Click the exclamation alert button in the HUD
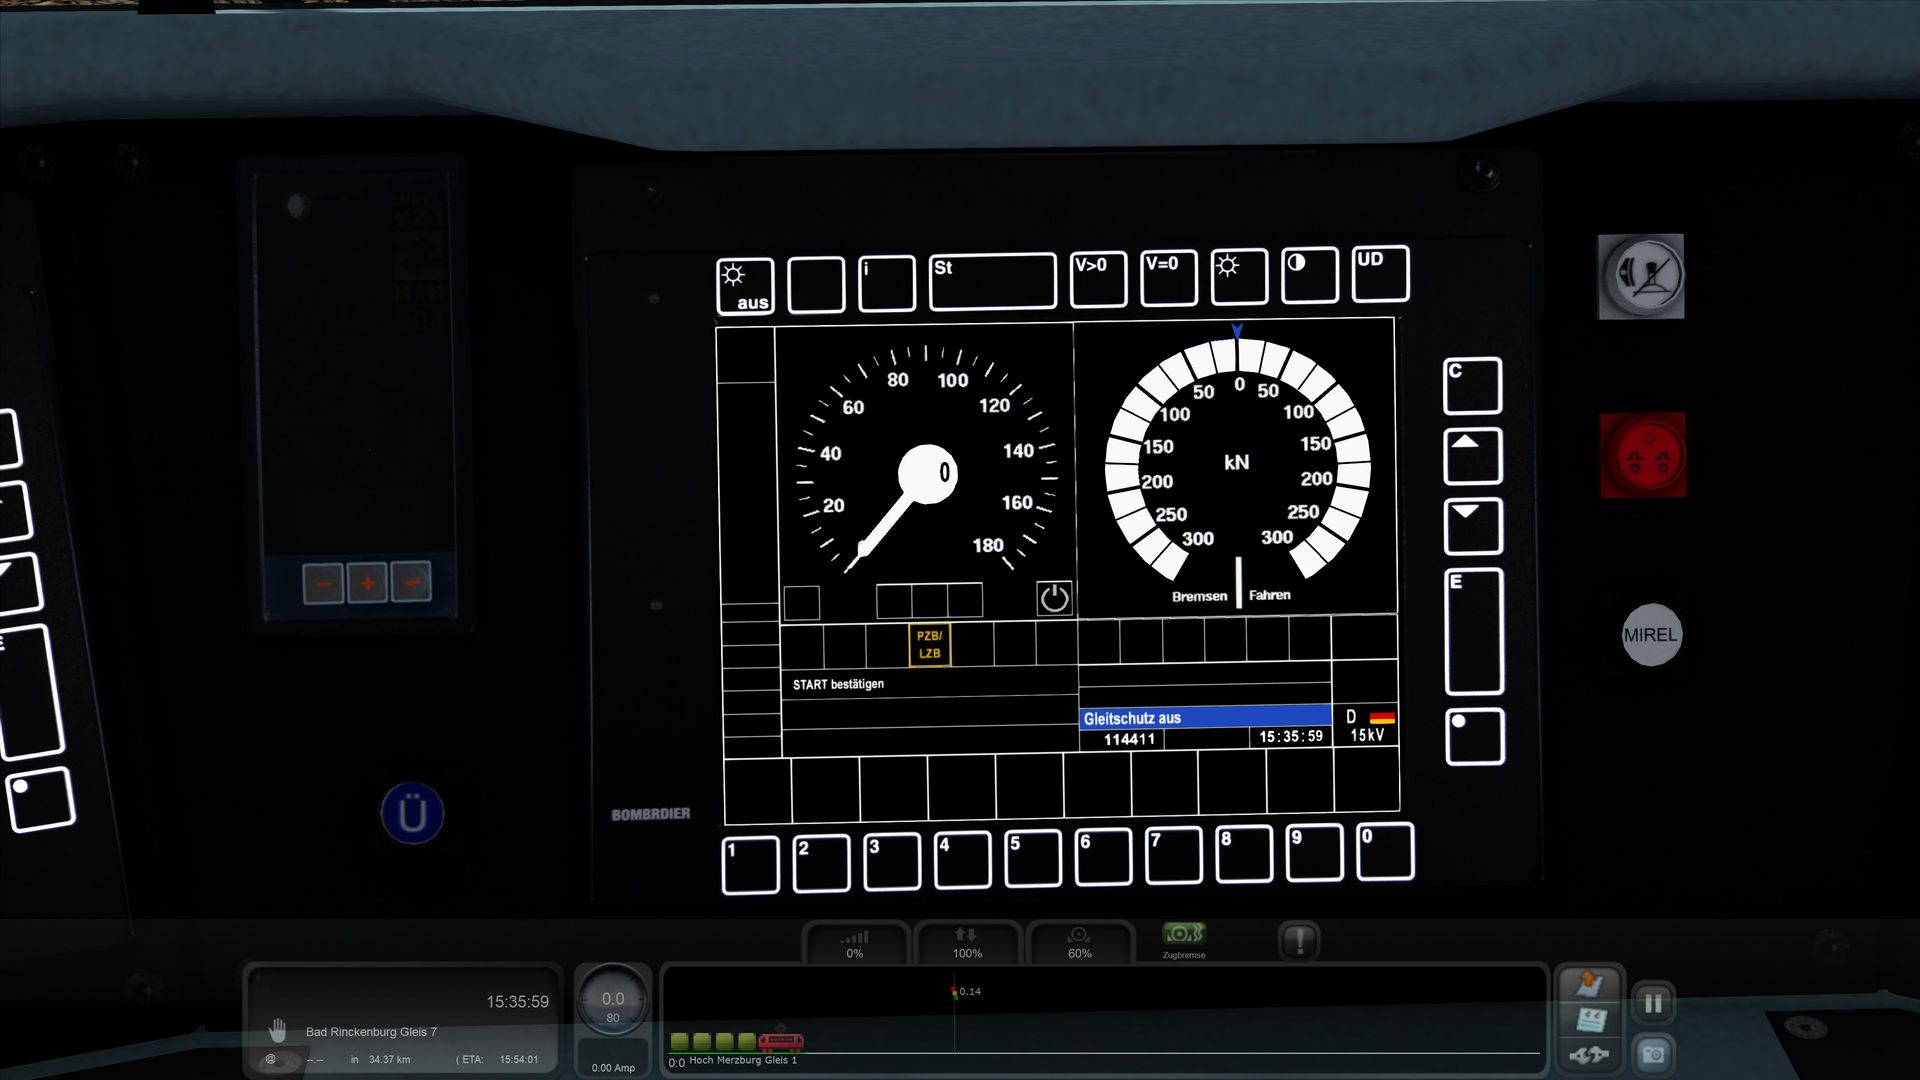The height and width of the screenshot is (1080, 1920). 1299,941
